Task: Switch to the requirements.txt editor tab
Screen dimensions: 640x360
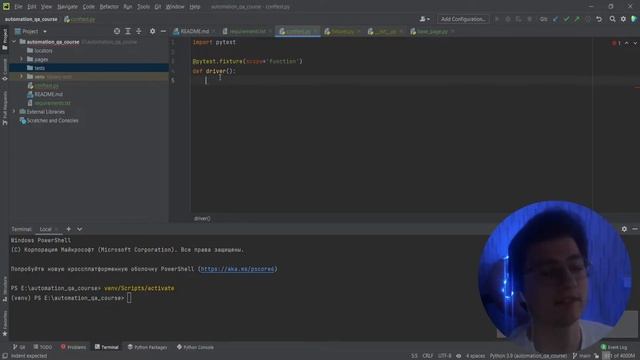Action: pyautogui.click(x=247, y=31)
